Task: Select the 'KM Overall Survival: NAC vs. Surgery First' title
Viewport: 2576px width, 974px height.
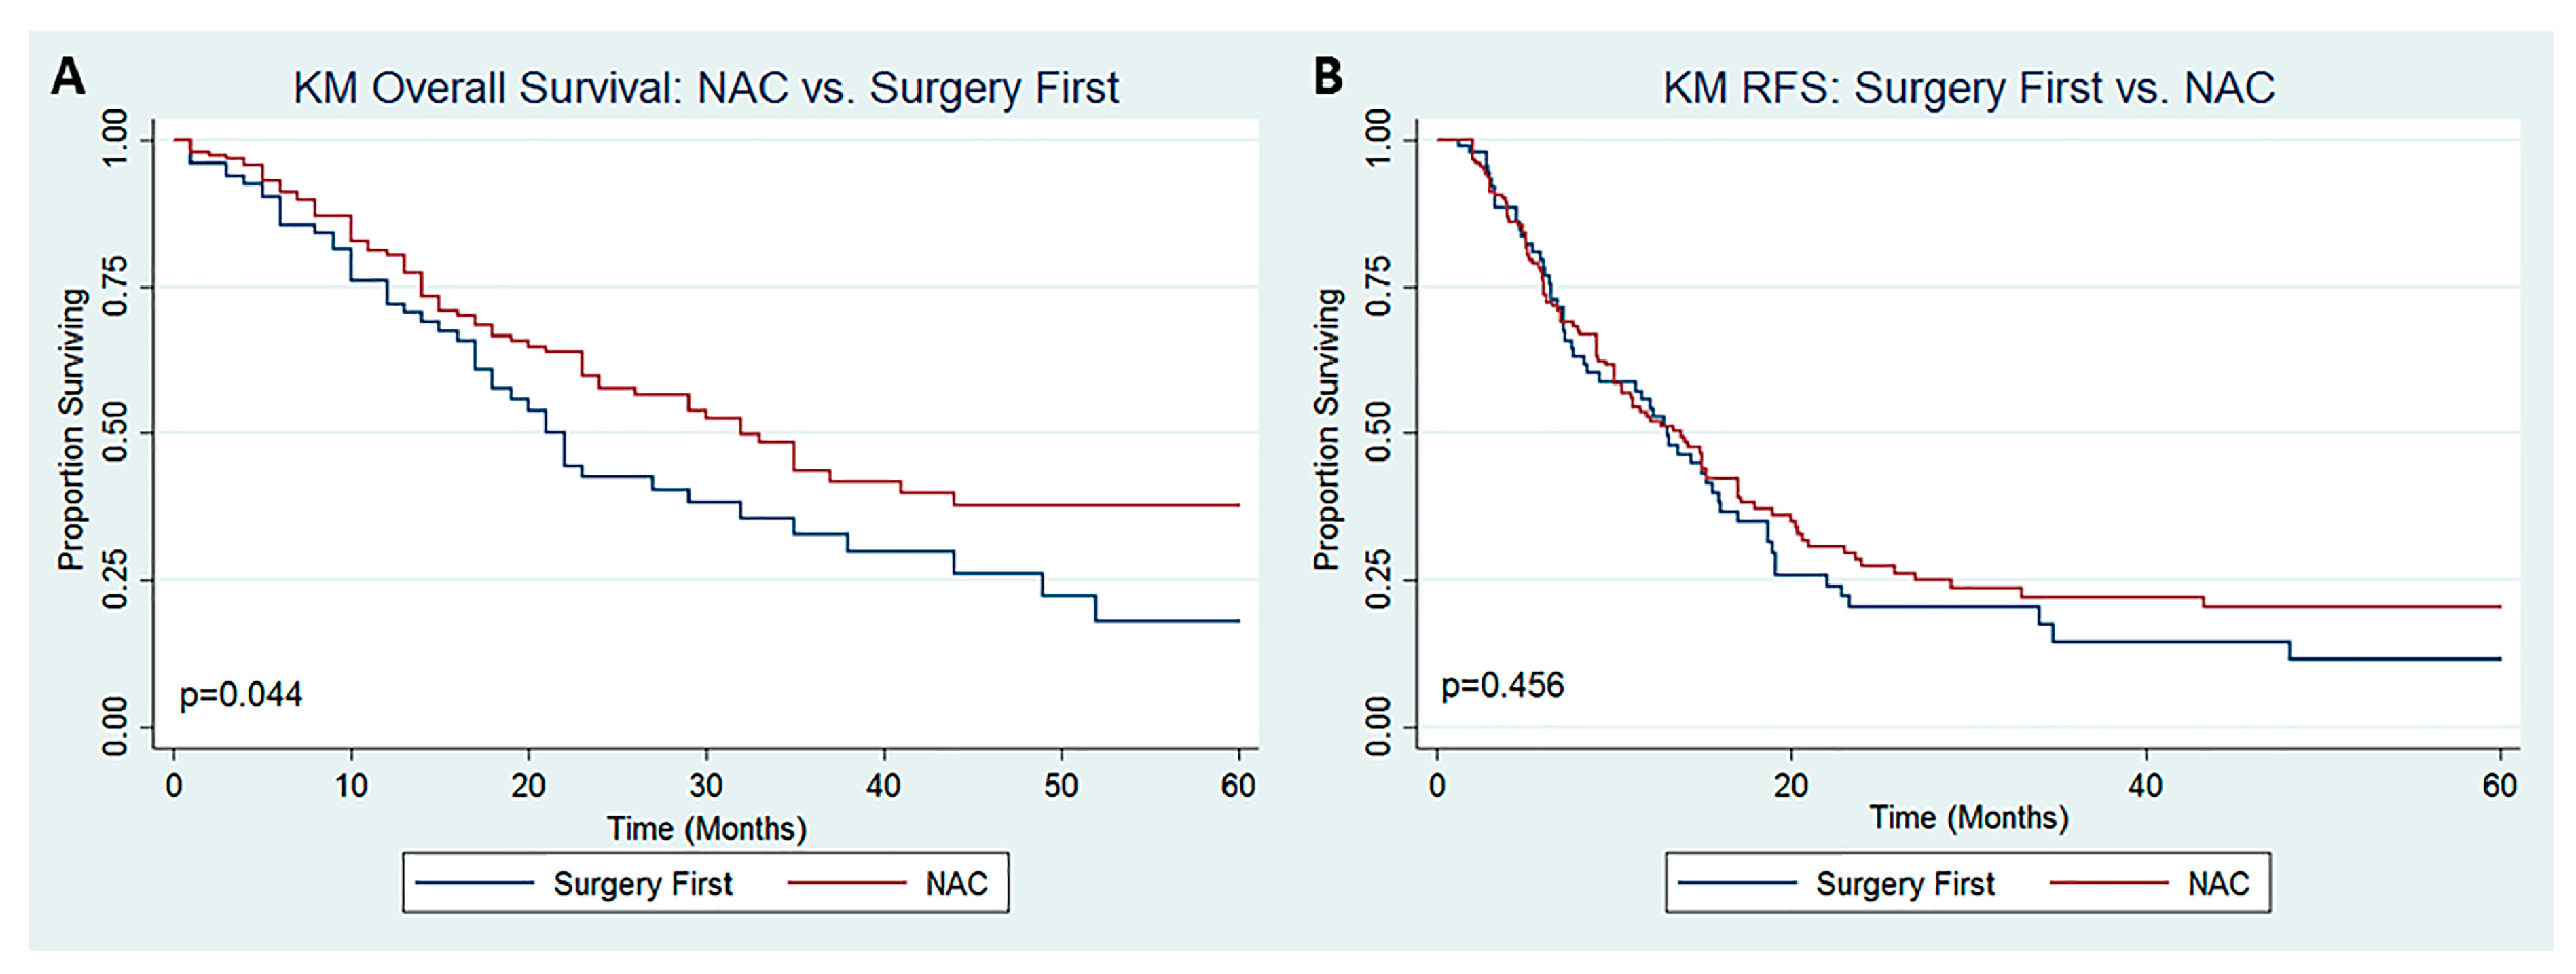Action: point(705,88)
